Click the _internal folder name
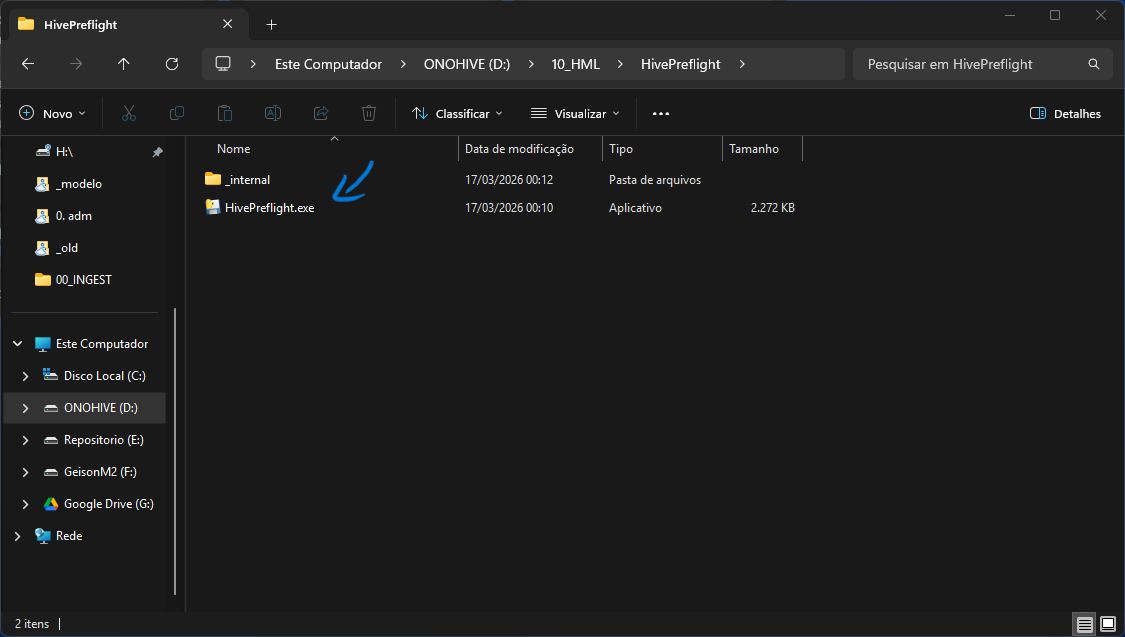The image size is (1125, 637). coord(248,180)
